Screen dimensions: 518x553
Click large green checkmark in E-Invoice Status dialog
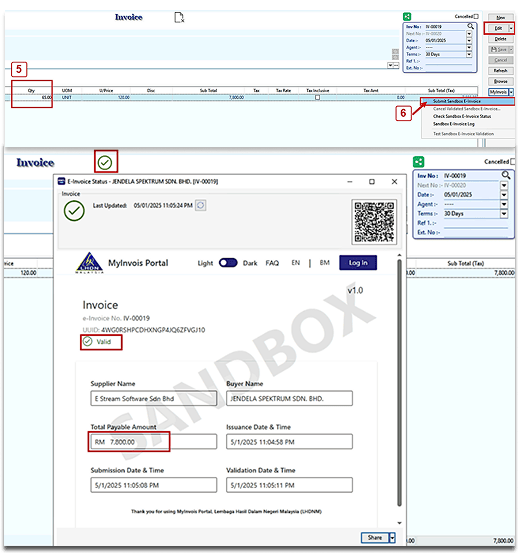[x=74, y=211]
